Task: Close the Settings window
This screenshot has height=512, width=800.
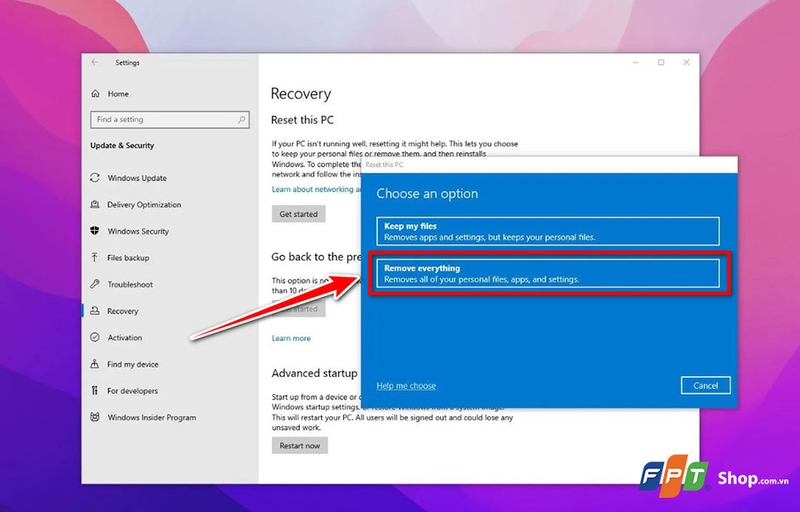Action: tap(686, 62)
